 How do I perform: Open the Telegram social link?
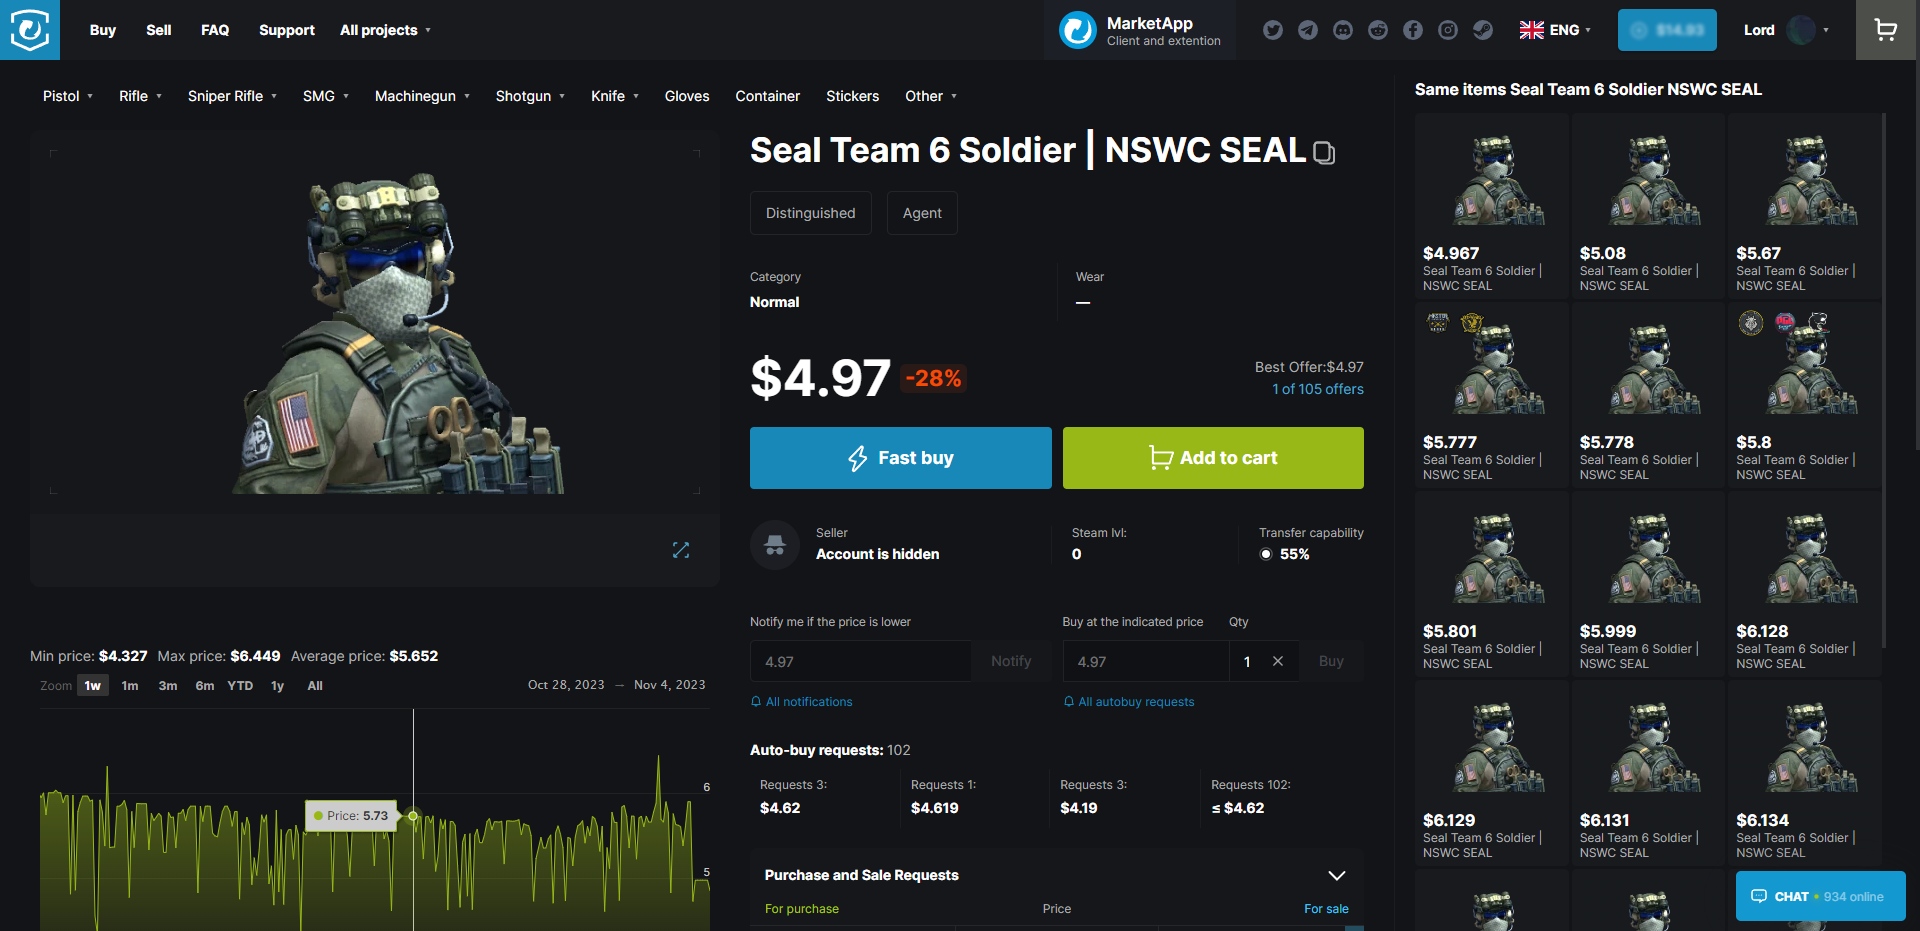click(x=1308, y=30)
